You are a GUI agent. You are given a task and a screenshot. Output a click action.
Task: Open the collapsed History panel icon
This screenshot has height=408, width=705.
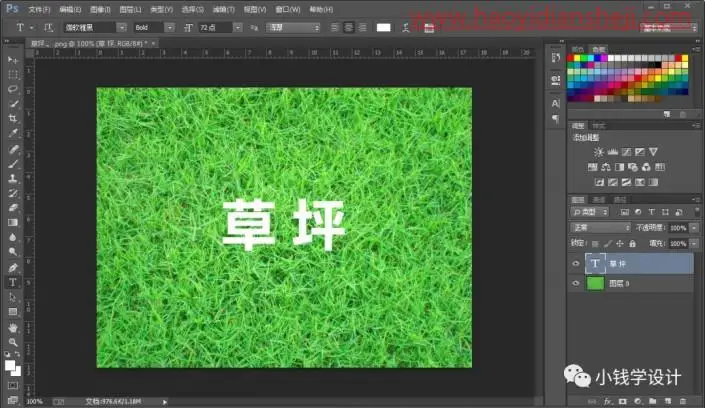coord(556,58)
